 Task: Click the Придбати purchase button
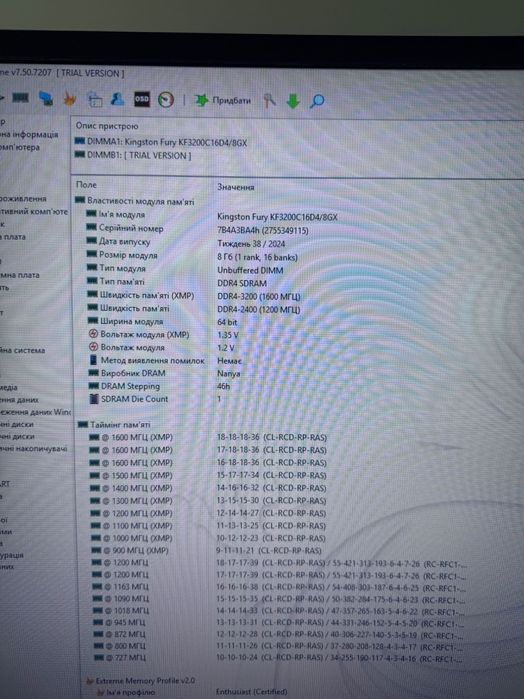[x=223, y=100]
